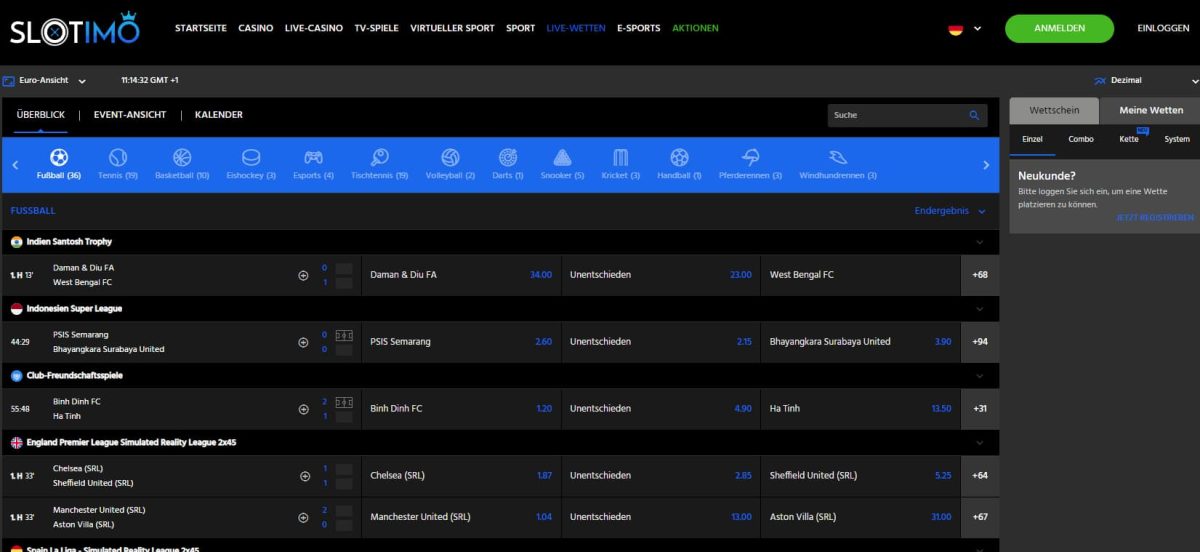Click the search magnifier icon
This screenshot has width=1200, height=552.
point(974,116)
